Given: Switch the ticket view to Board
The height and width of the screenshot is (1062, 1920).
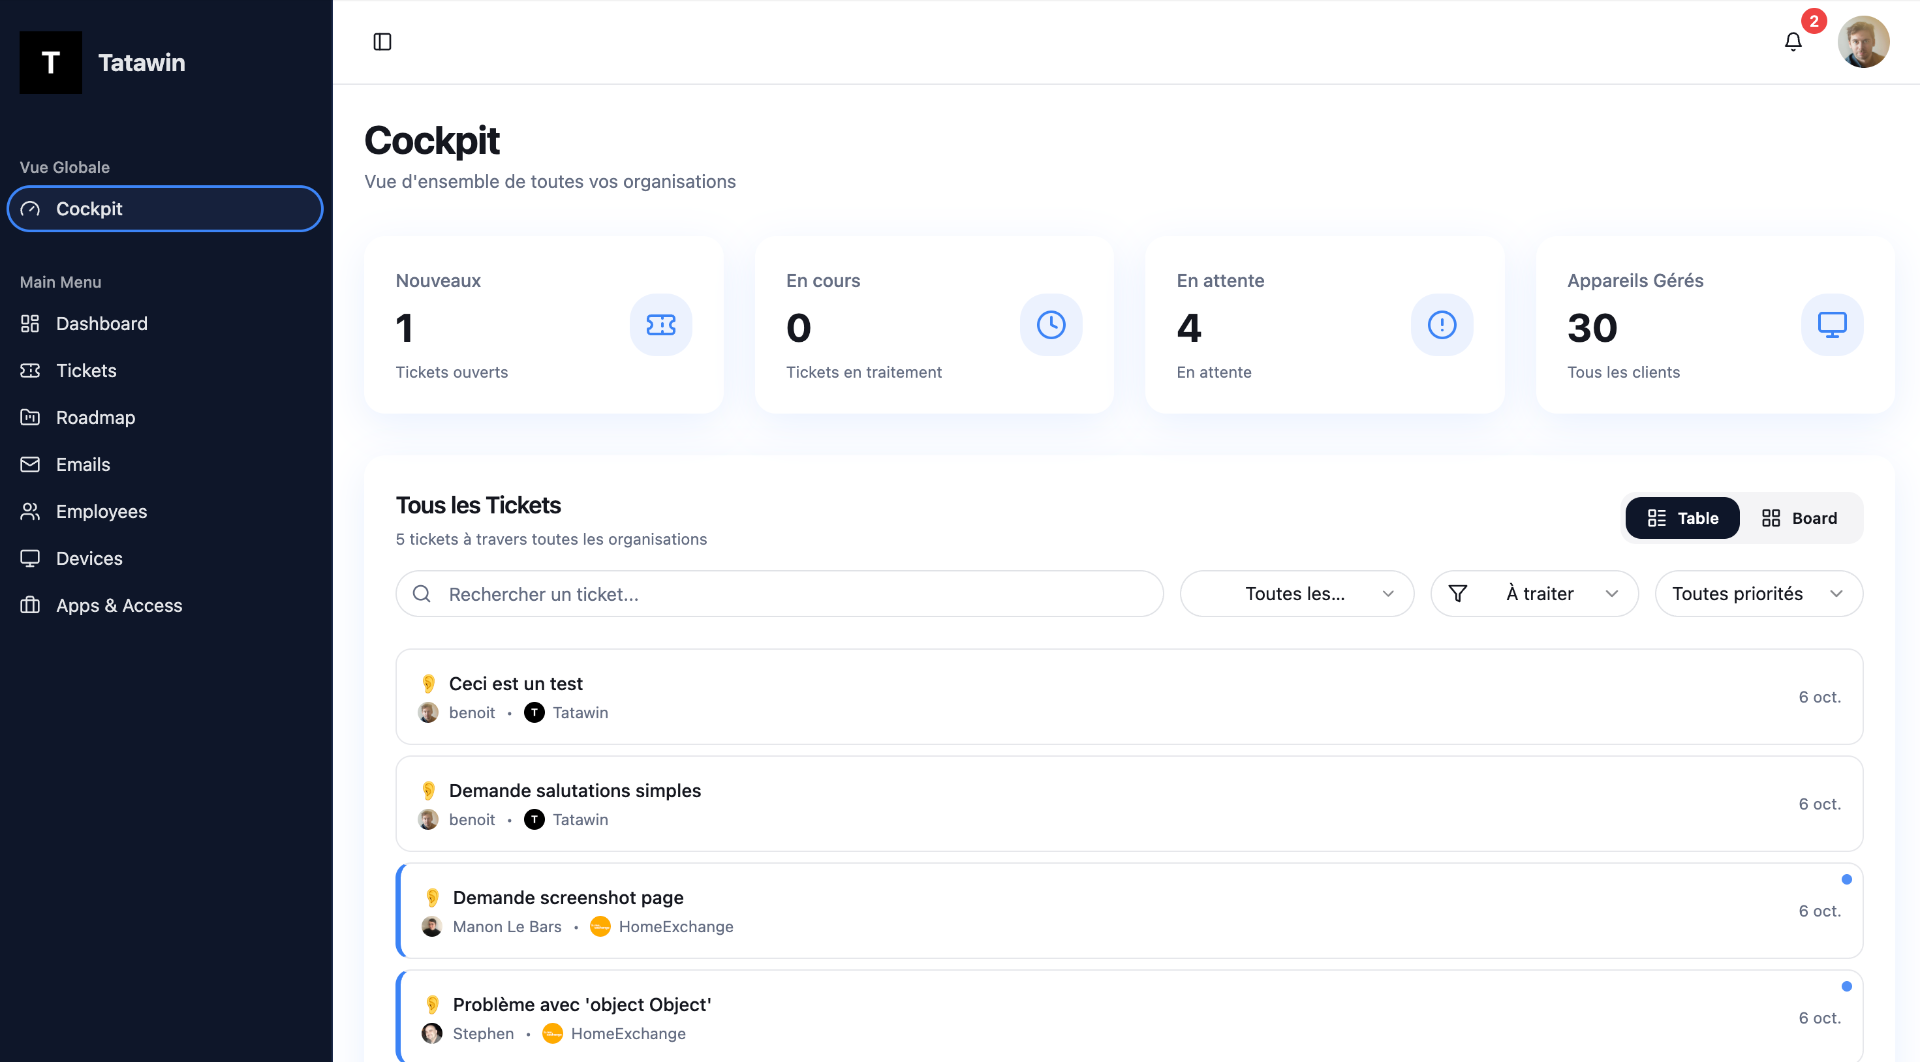Looking at the screenshot, I should [1800, 518].
